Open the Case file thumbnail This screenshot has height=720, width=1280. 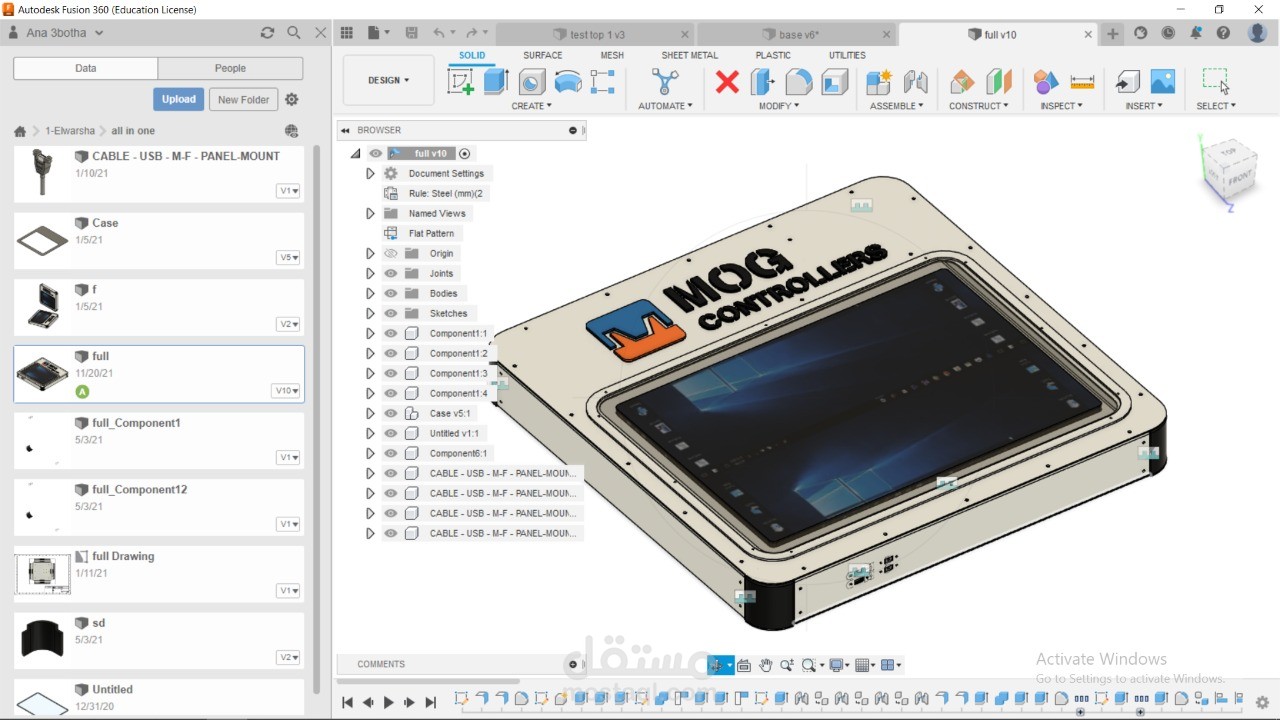pos(43,240)
